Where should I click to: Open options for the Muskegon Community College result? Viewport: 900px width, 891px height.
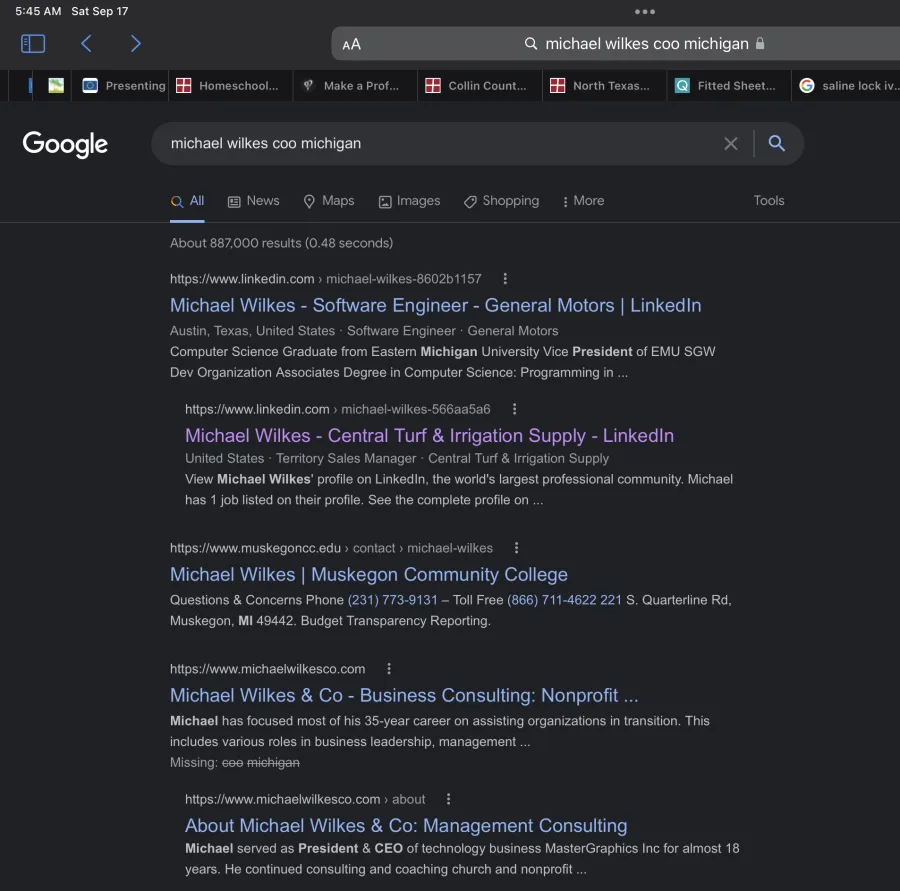click(517, 548)
